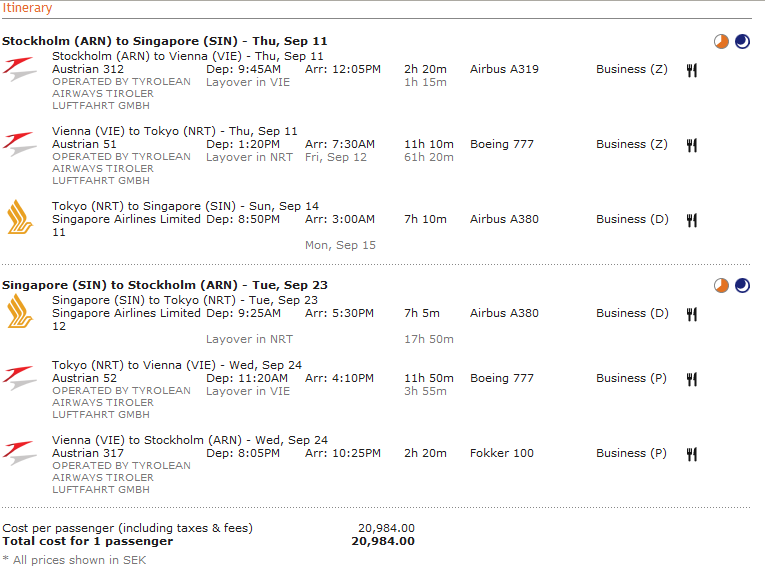The height and width of the screenshot is (569, 765).
Task: Click meal icon for Austrian 317 flight
Action: 691,454
